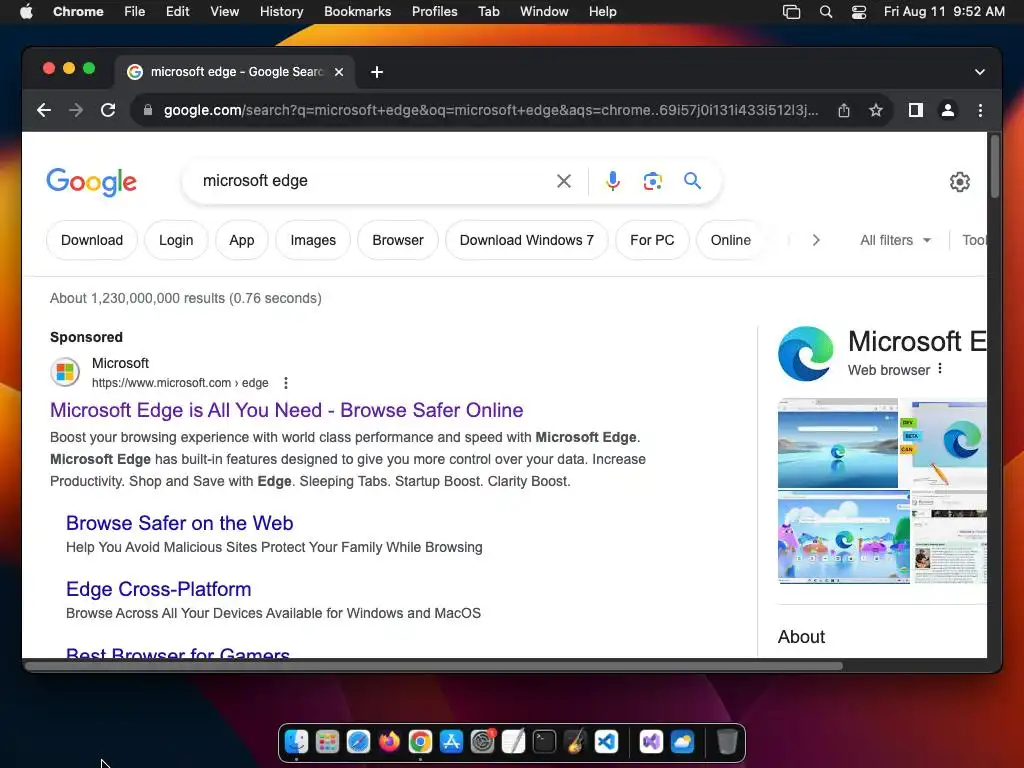Viewport: 1024px width, 768px height.
Task: Open Visual Studio Code from Dock
Action: pos(606,742)
